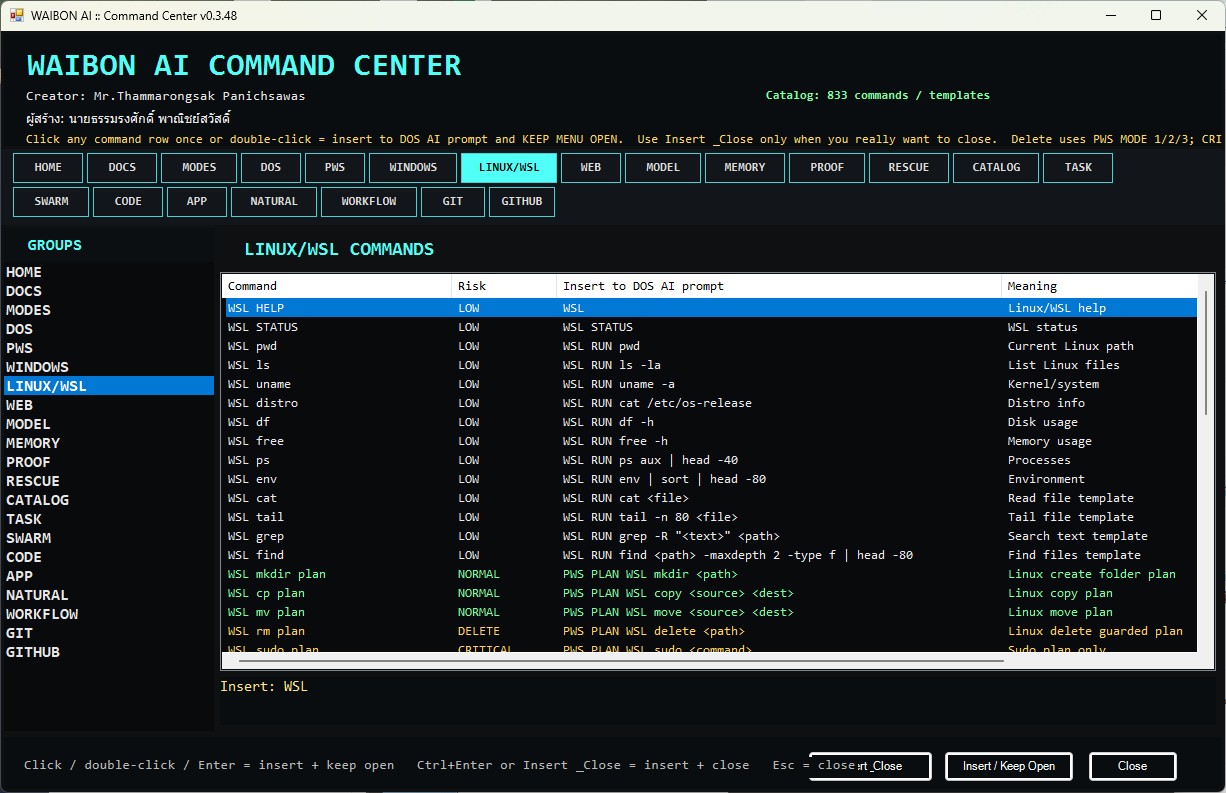Screen dimensions: 1226x793
Task: Pick the WSL ls row
Action: [x=710, y=365]
